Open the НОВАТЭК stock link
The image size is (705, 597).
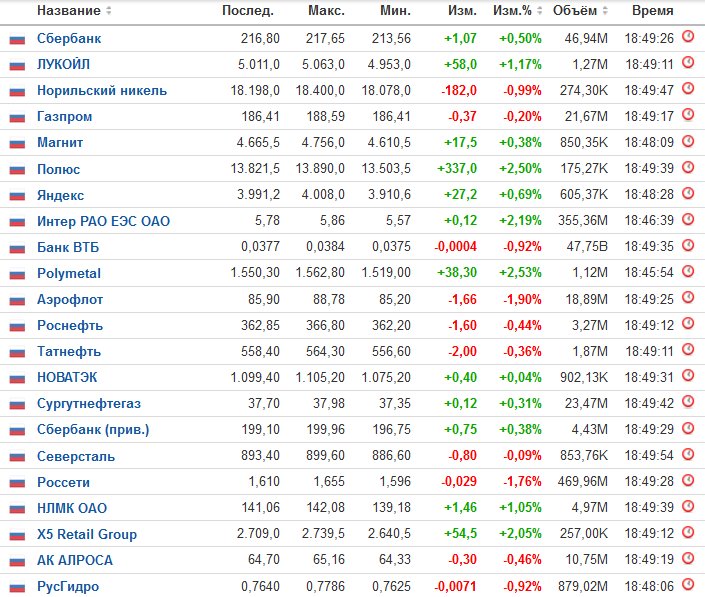click(67, 377)
